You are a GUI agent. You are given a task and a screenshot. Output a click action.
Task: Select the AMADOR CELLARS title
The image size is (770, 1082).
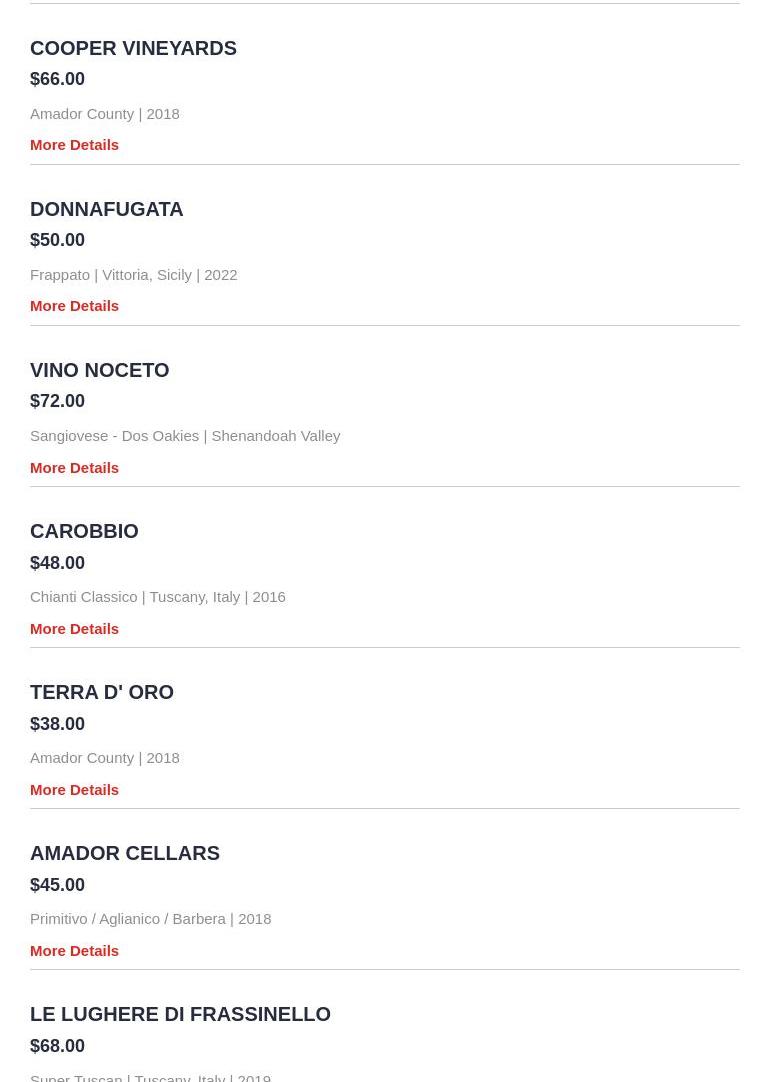coord(125,853)
